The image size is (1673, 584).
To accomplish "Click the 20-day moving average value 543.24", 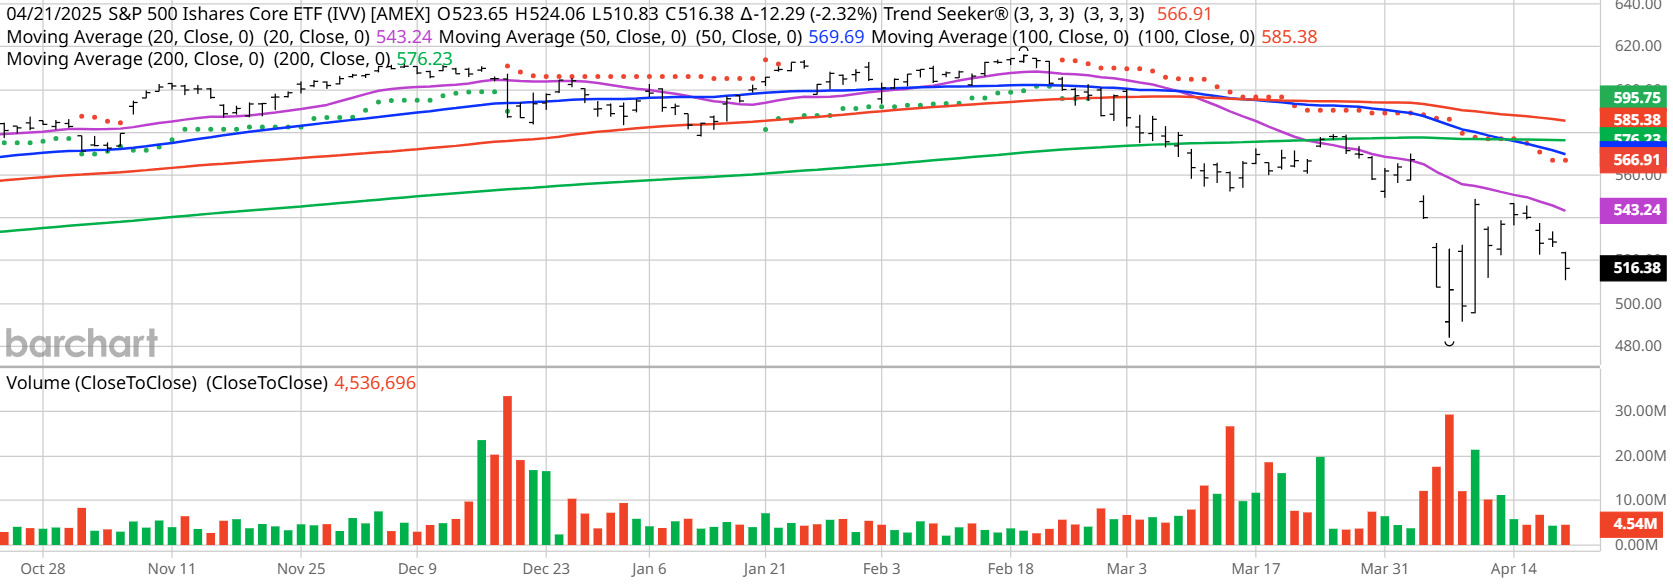I will pyautogui.click(x=404, y=37).
